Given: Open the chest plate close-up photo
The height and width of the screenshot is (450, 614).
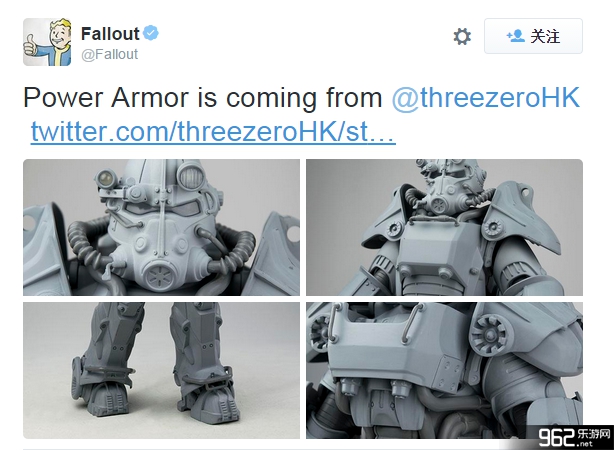Looking at the screenshot, I should click(444, 370).
